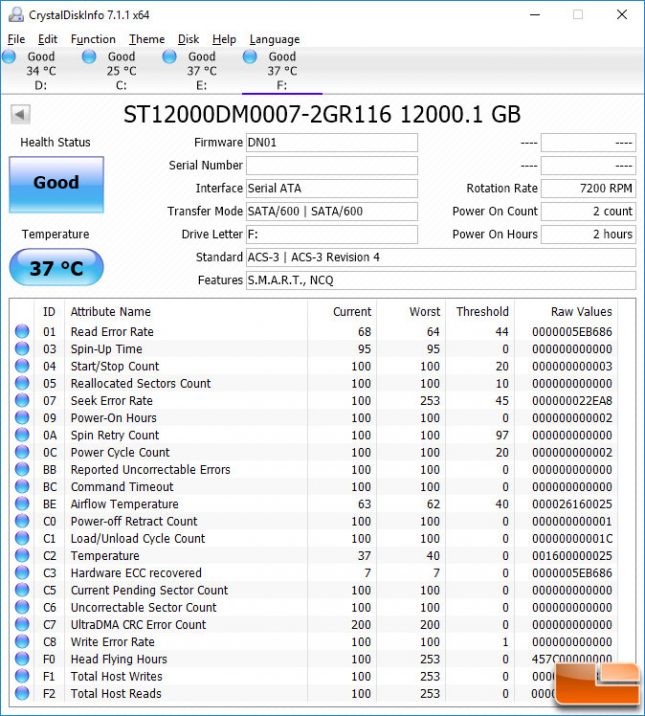
Task: Click the Drive Letter field
Action: 332,234
